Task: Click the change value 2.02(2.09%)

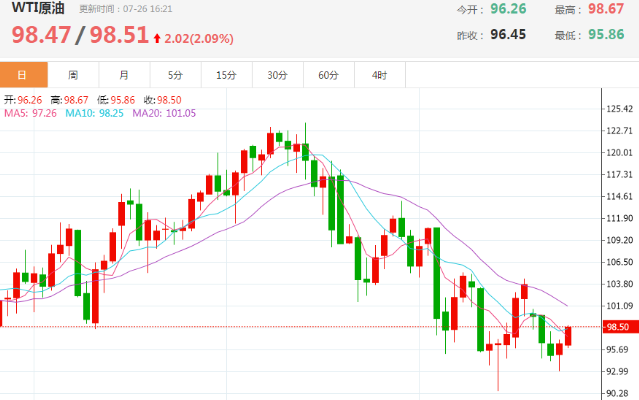Action: [x=199, y=39]
